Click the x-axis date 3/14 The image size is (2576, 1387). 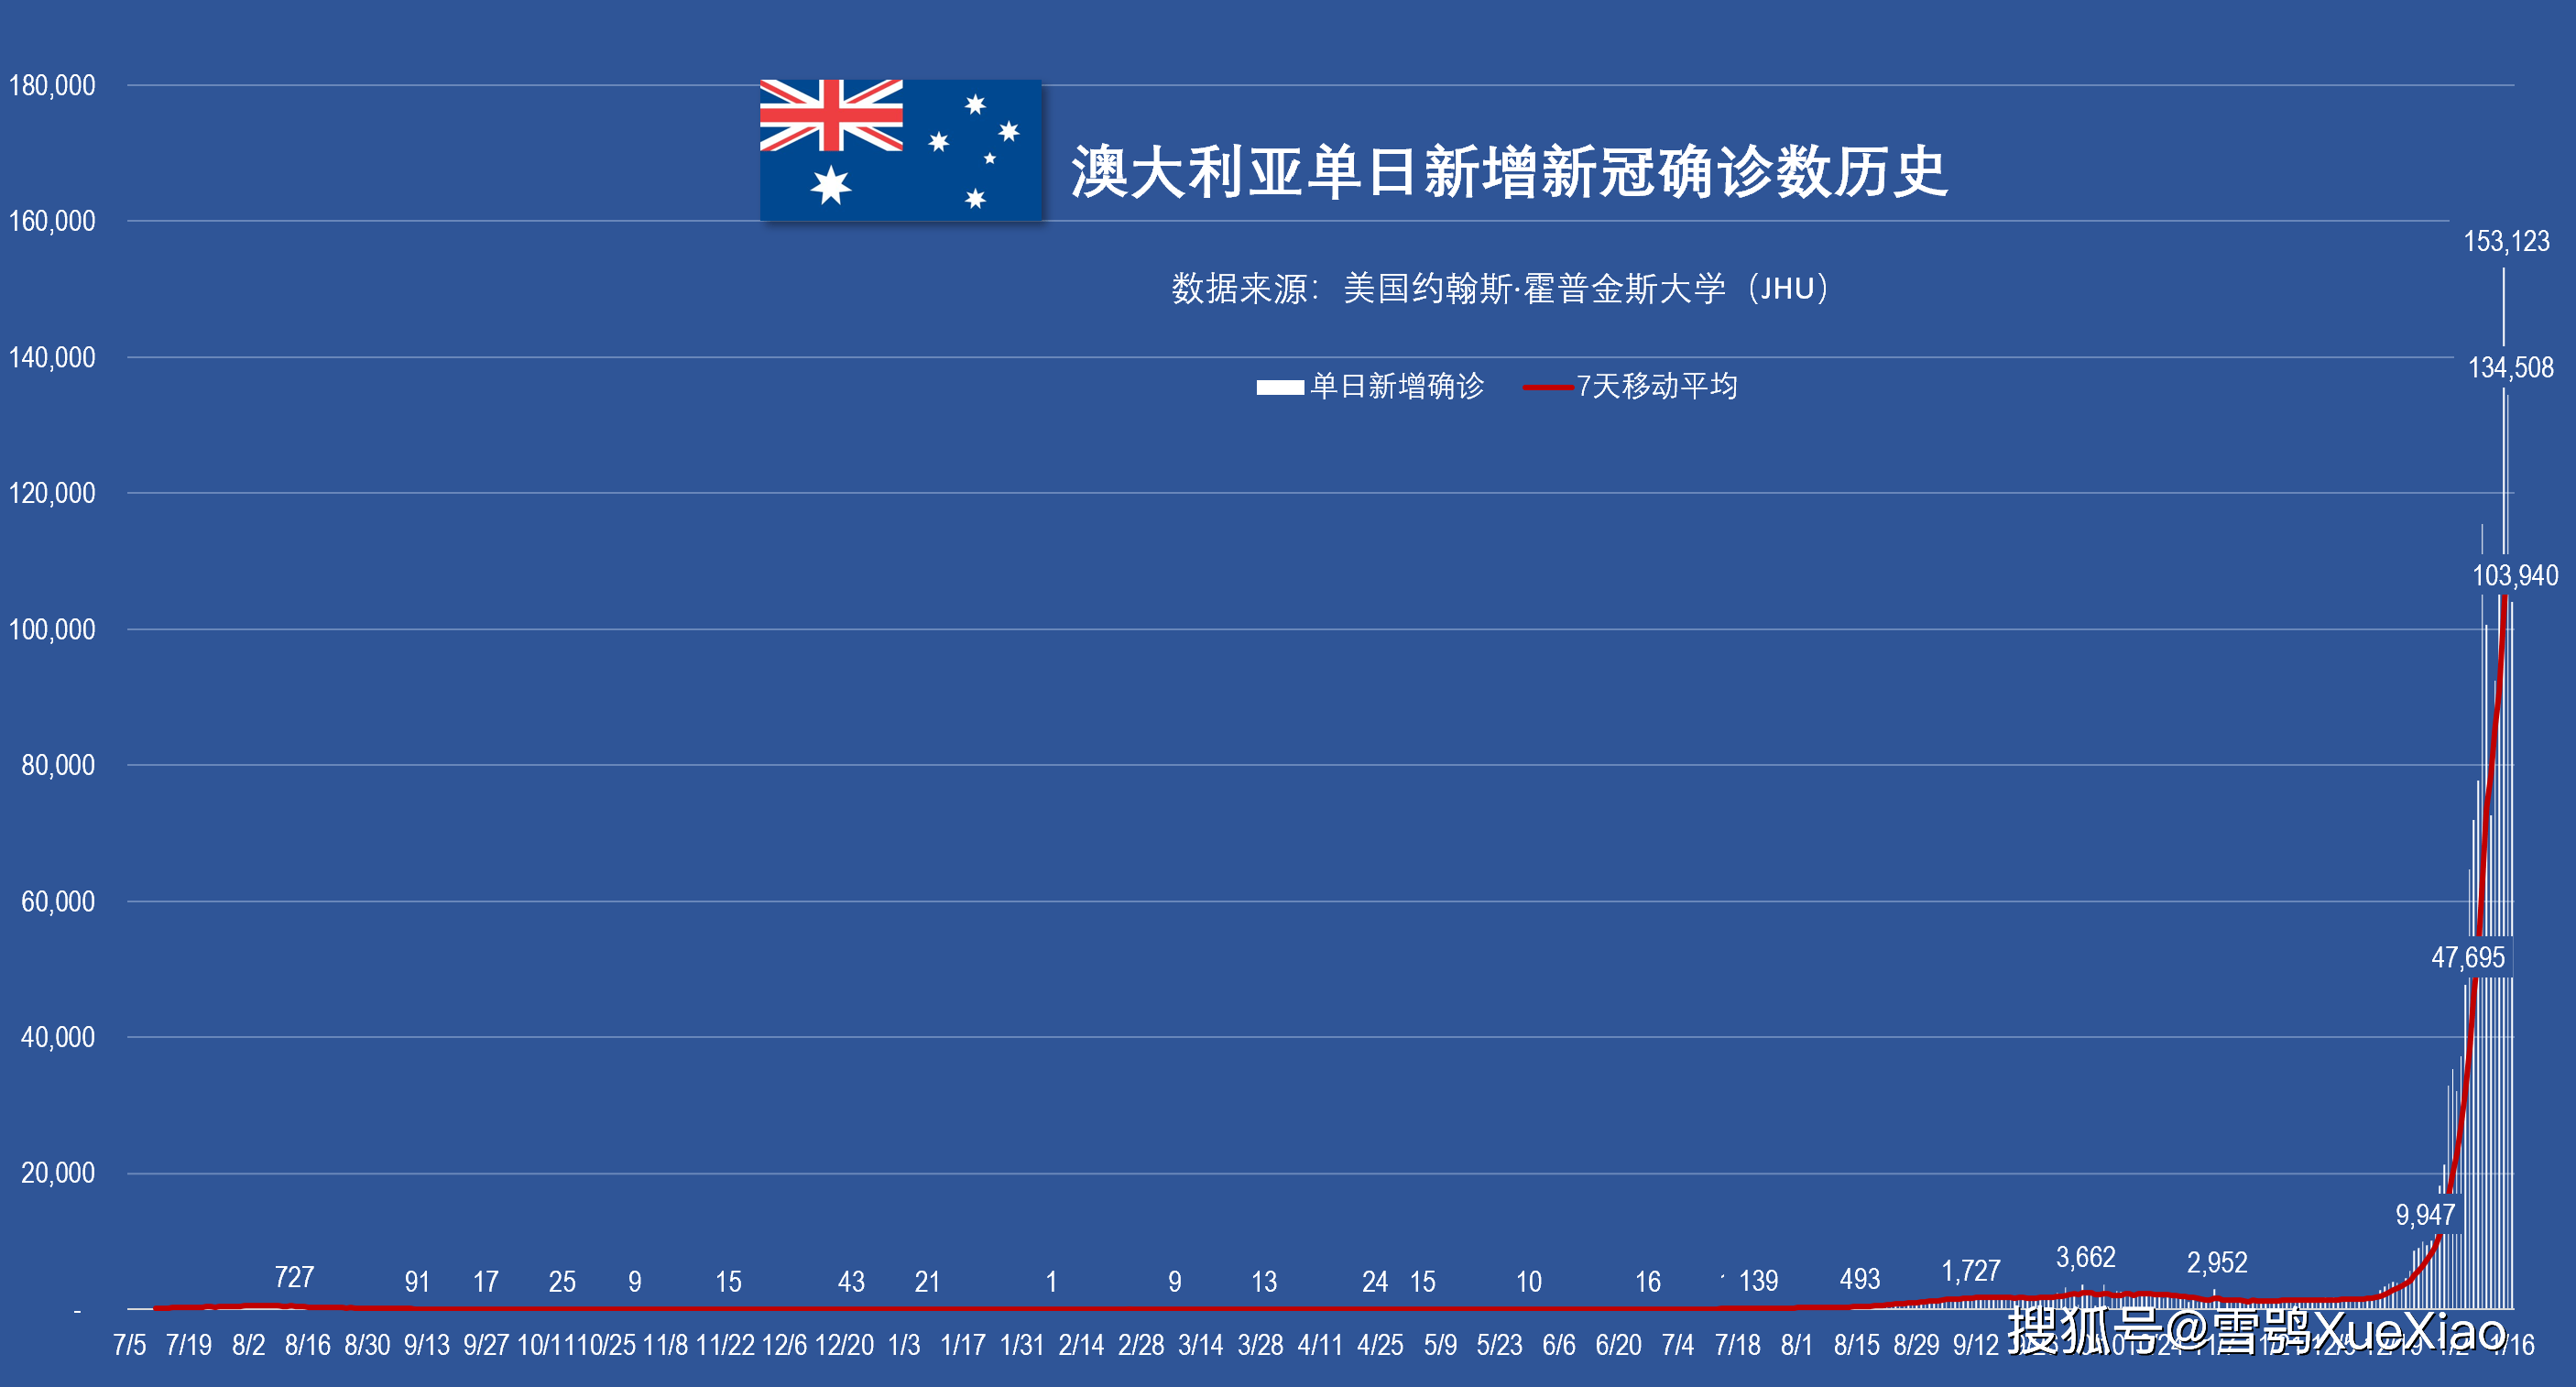tap(1201, 1345)
